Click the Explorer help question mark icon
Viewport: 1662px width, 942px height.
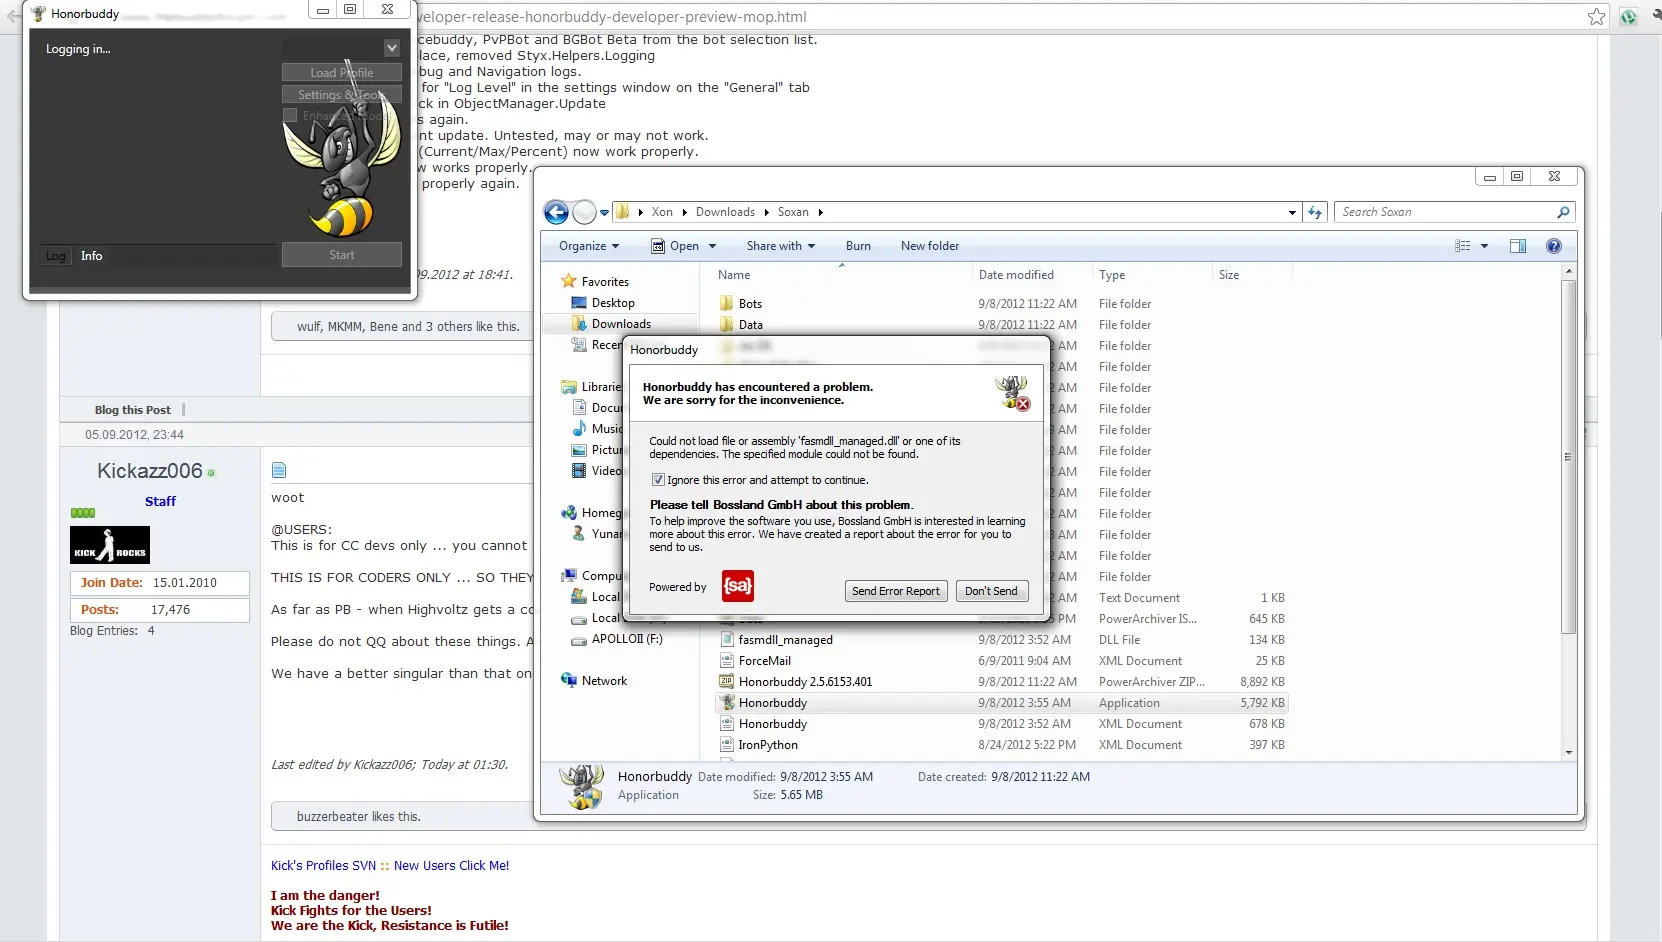(1553, 246)
